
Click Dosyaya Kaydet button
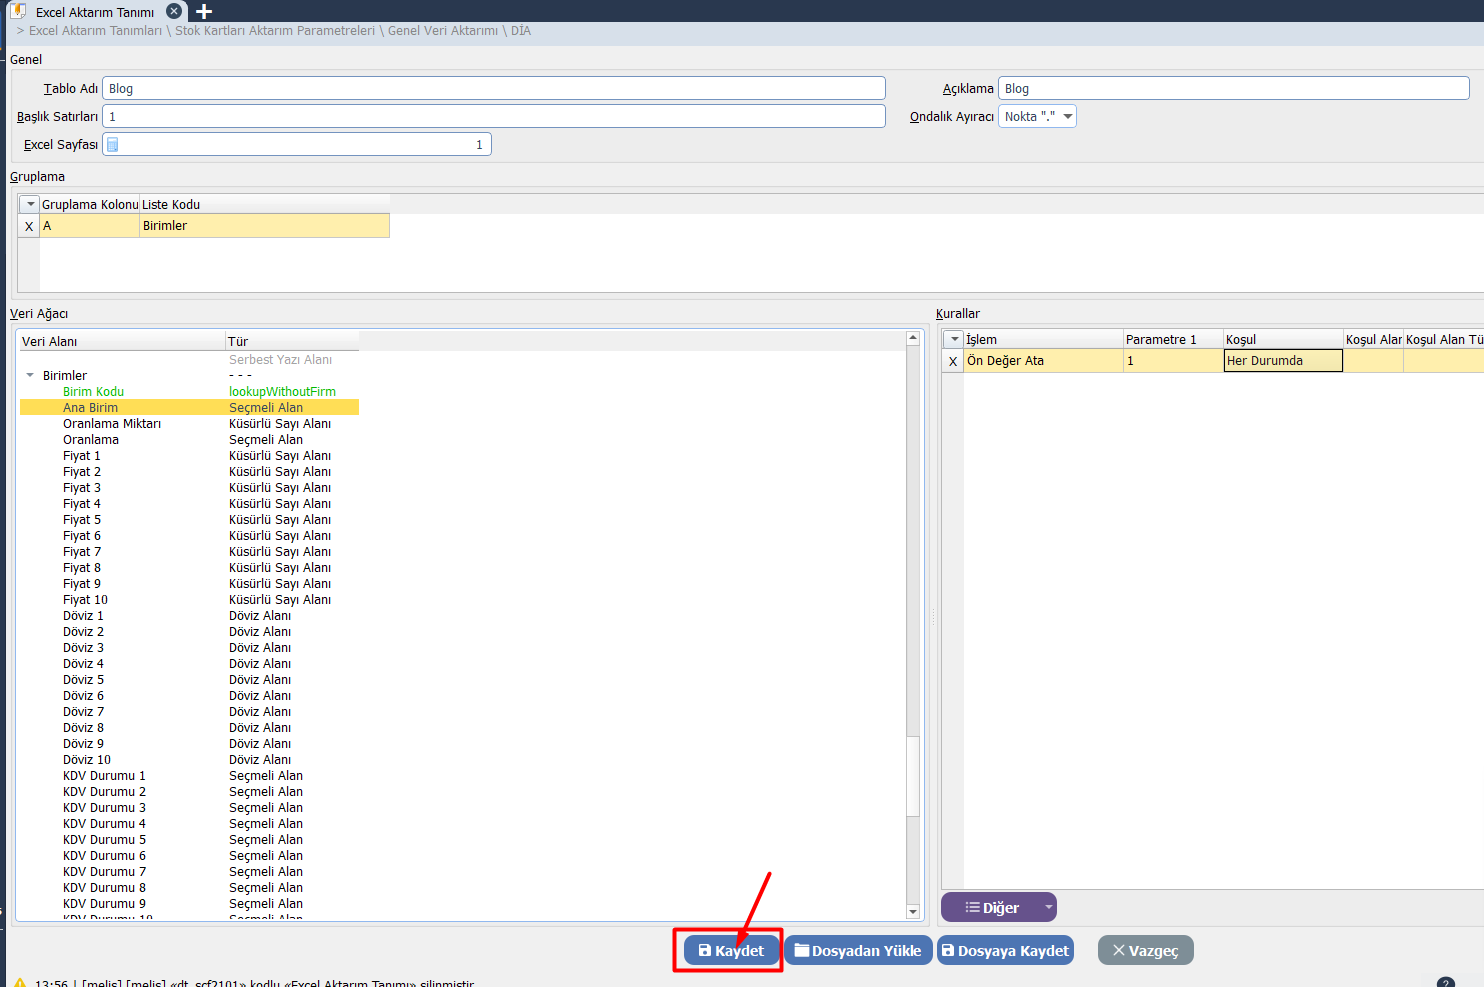tap(1005, 950)
